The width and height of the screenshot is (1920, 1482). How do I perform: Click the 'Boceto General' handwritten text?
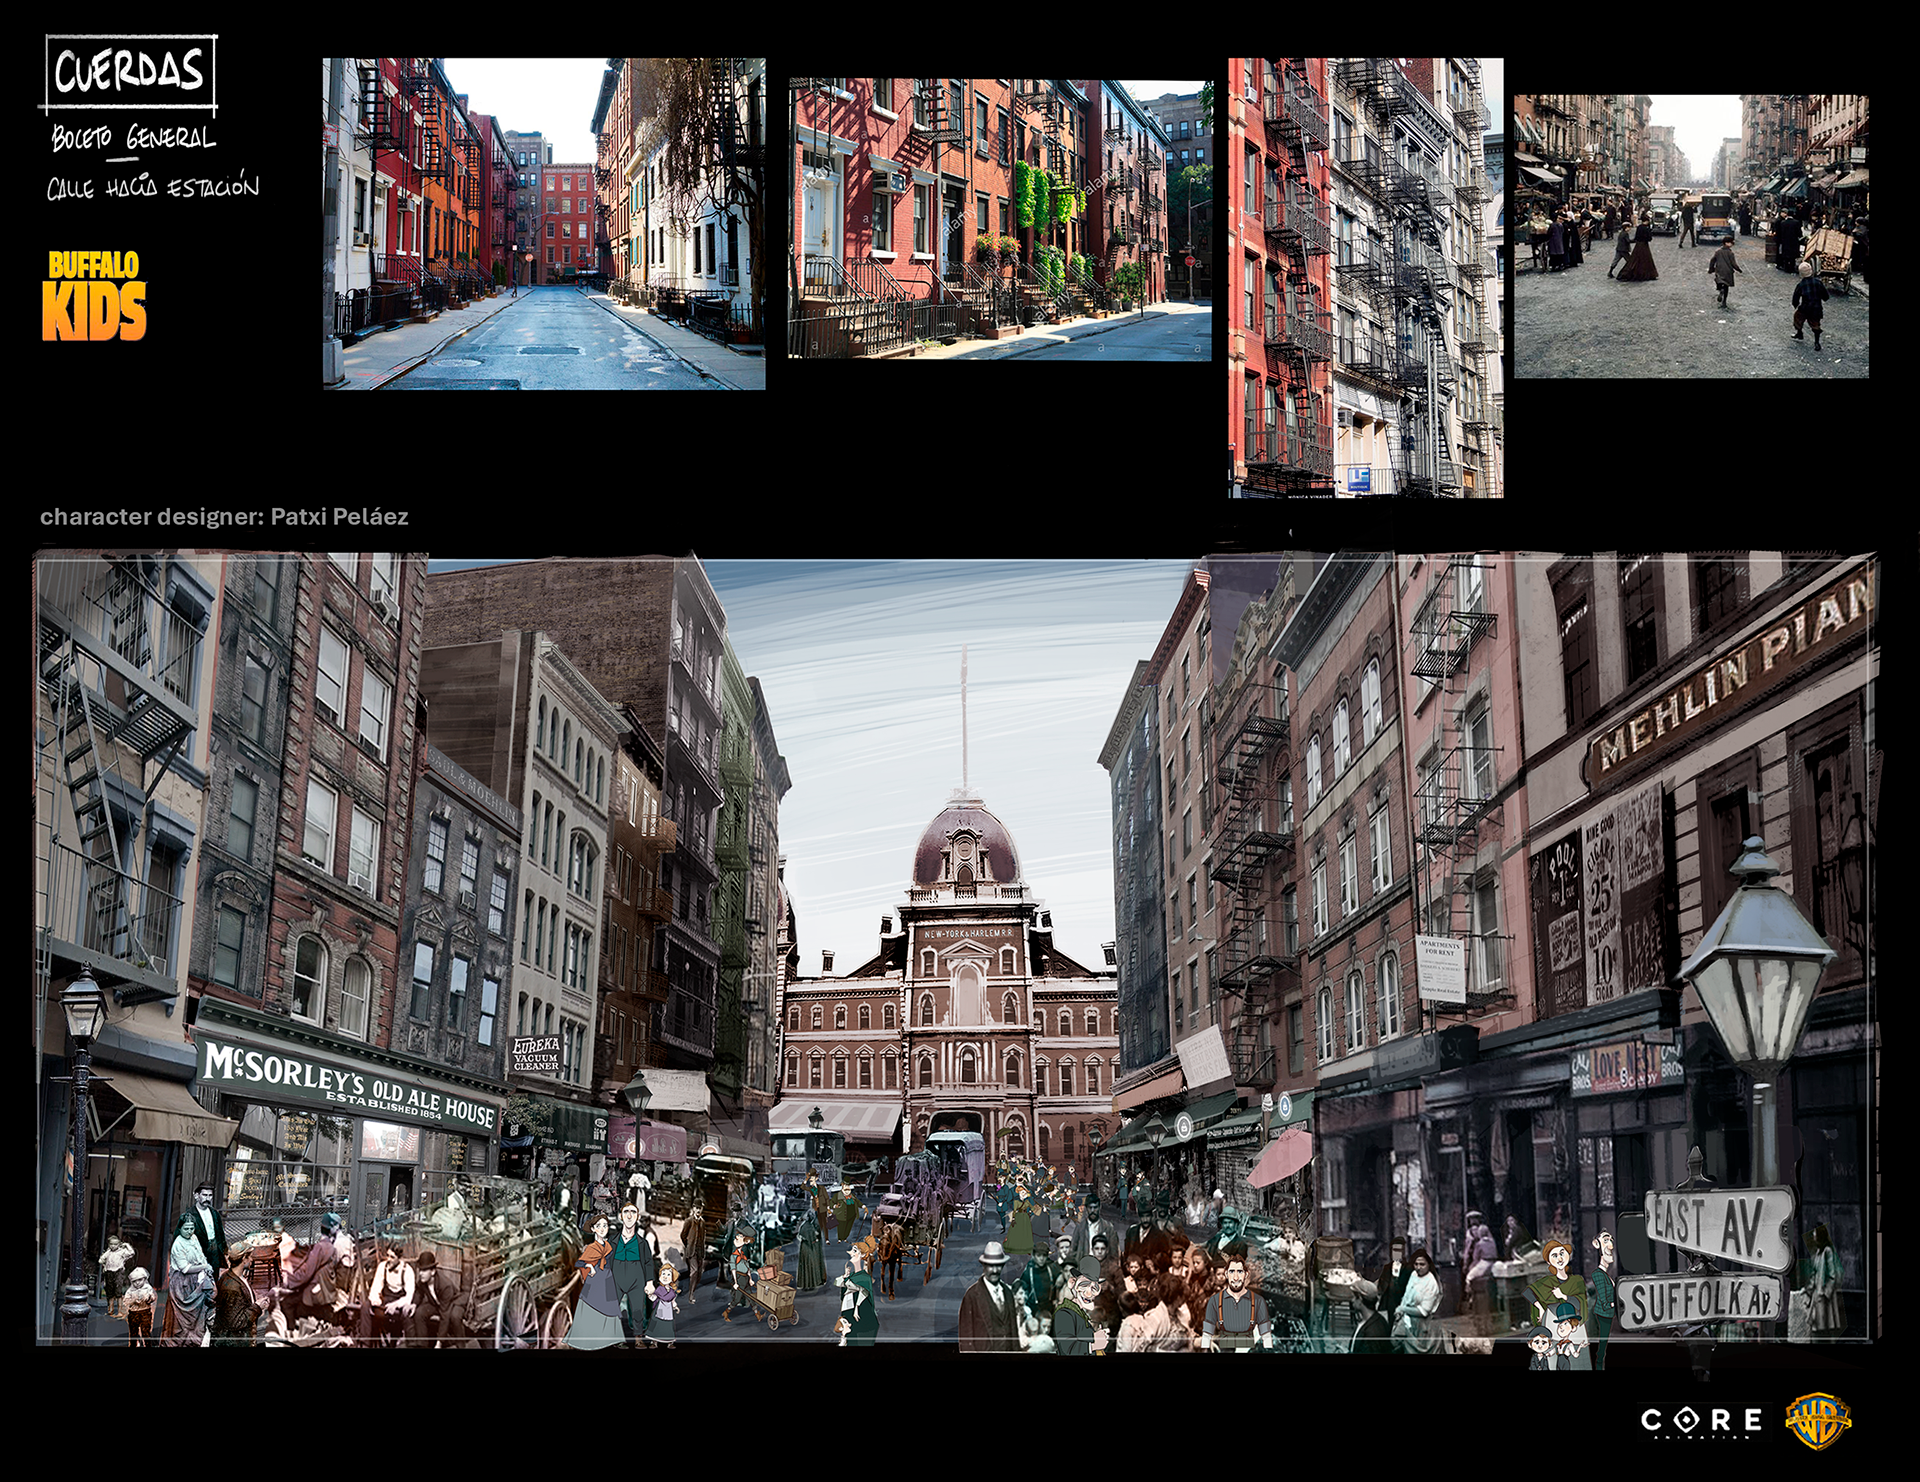(133, 139)
